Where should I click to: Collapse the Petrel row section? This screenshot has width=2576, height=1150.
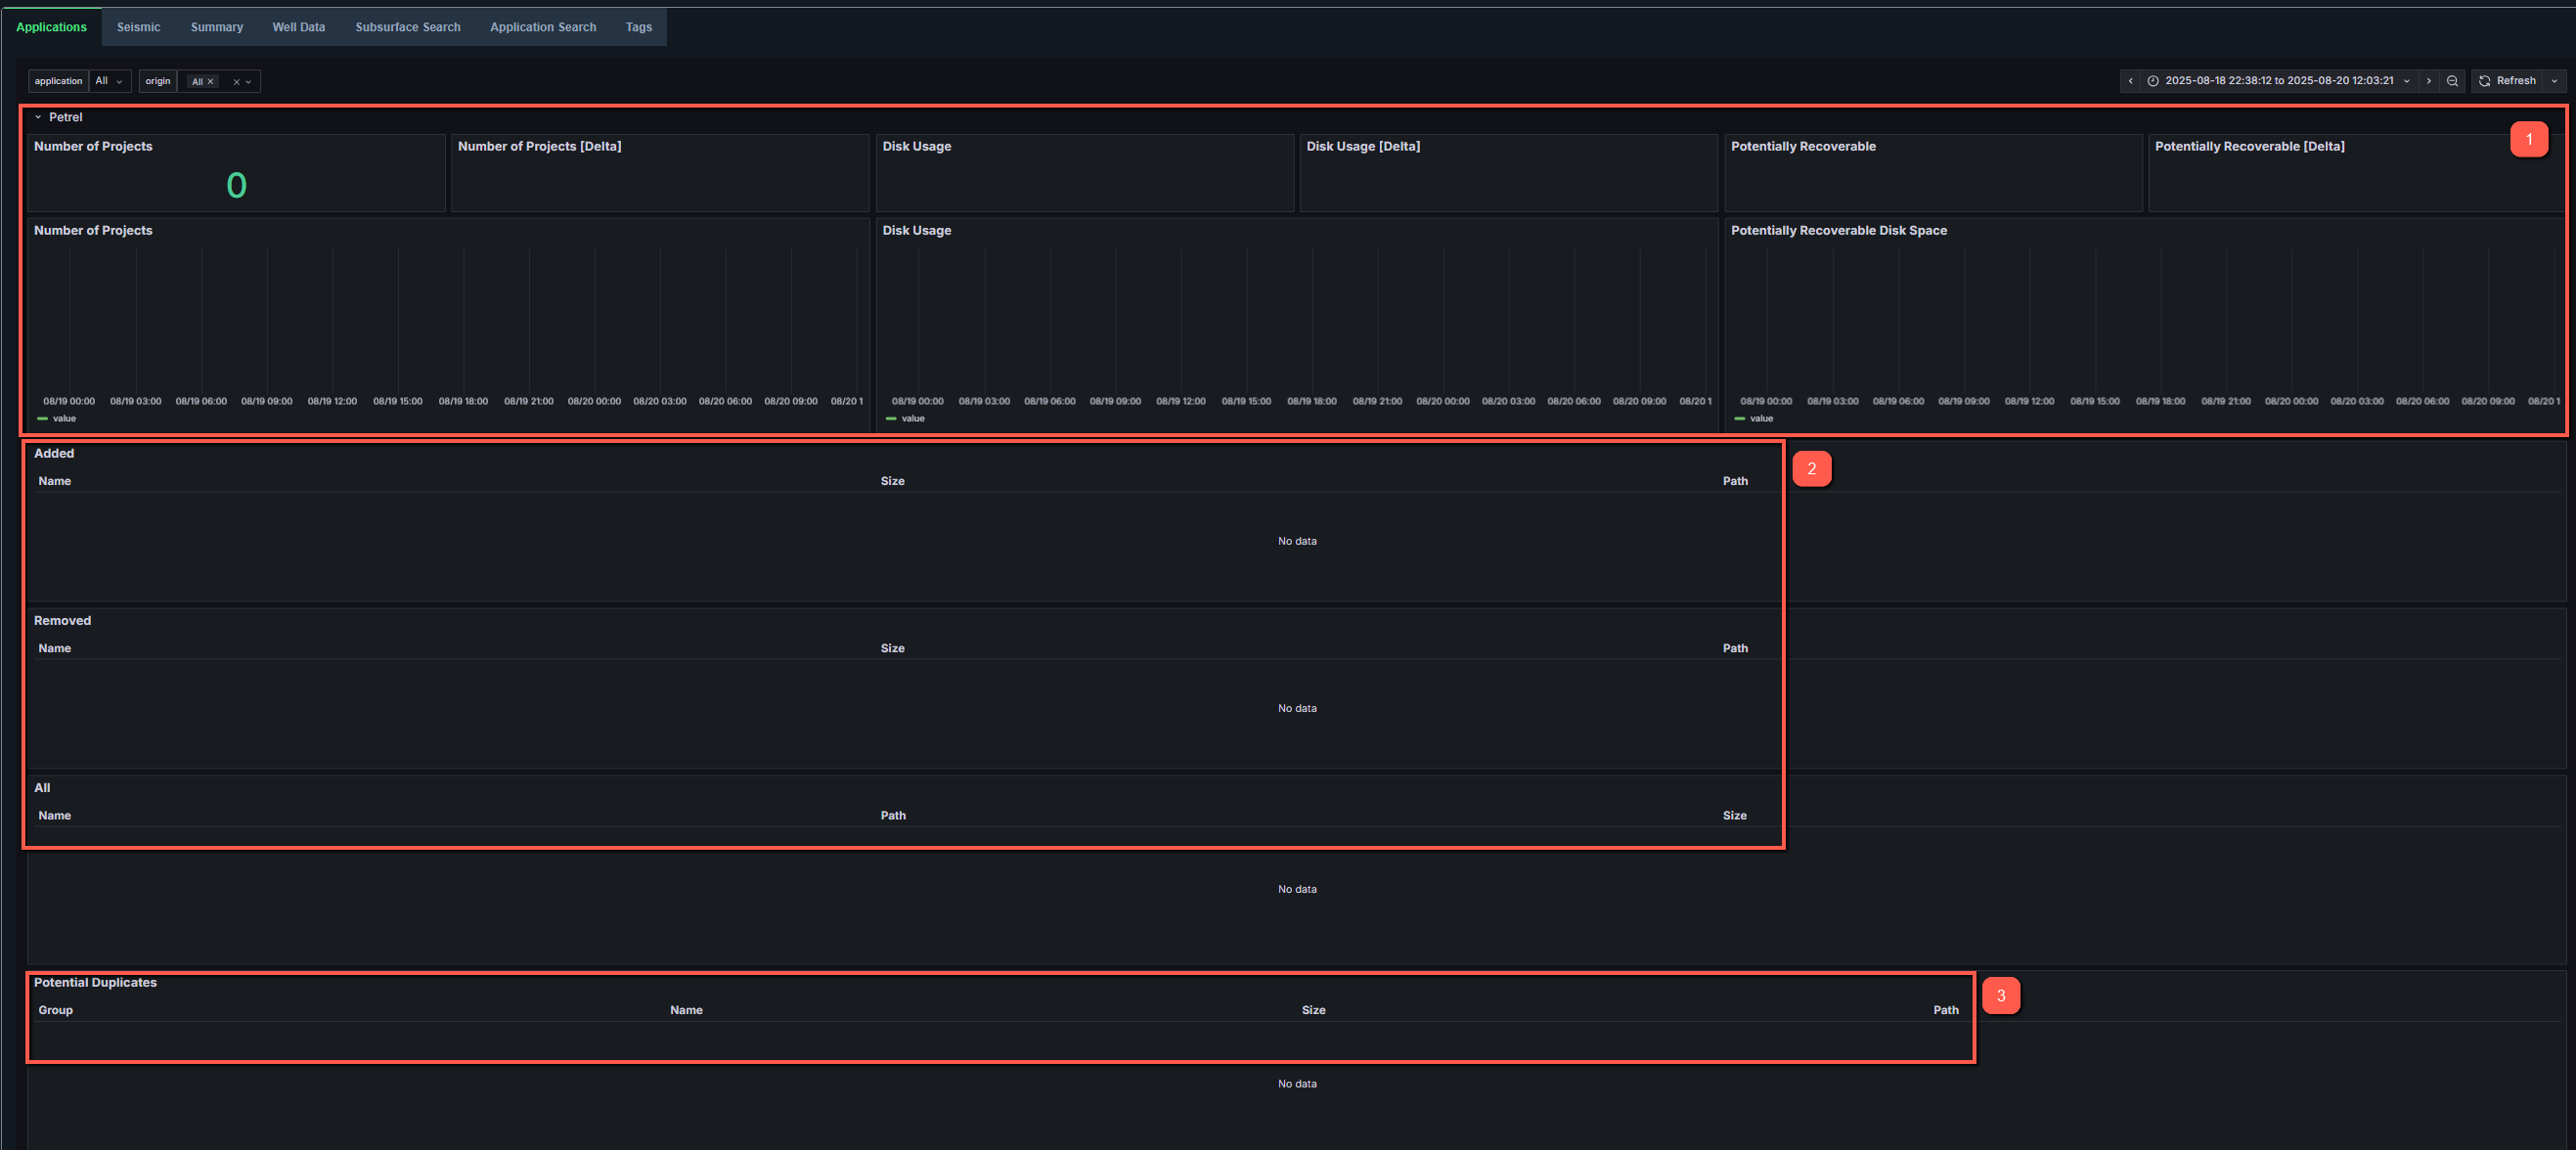38,117
